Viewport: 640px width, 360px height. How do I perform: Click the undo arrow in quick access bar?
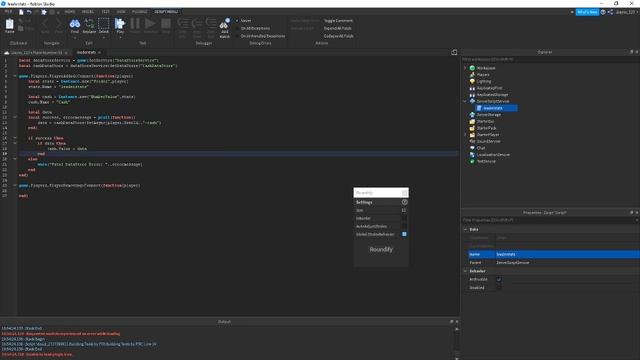point(29,12)
